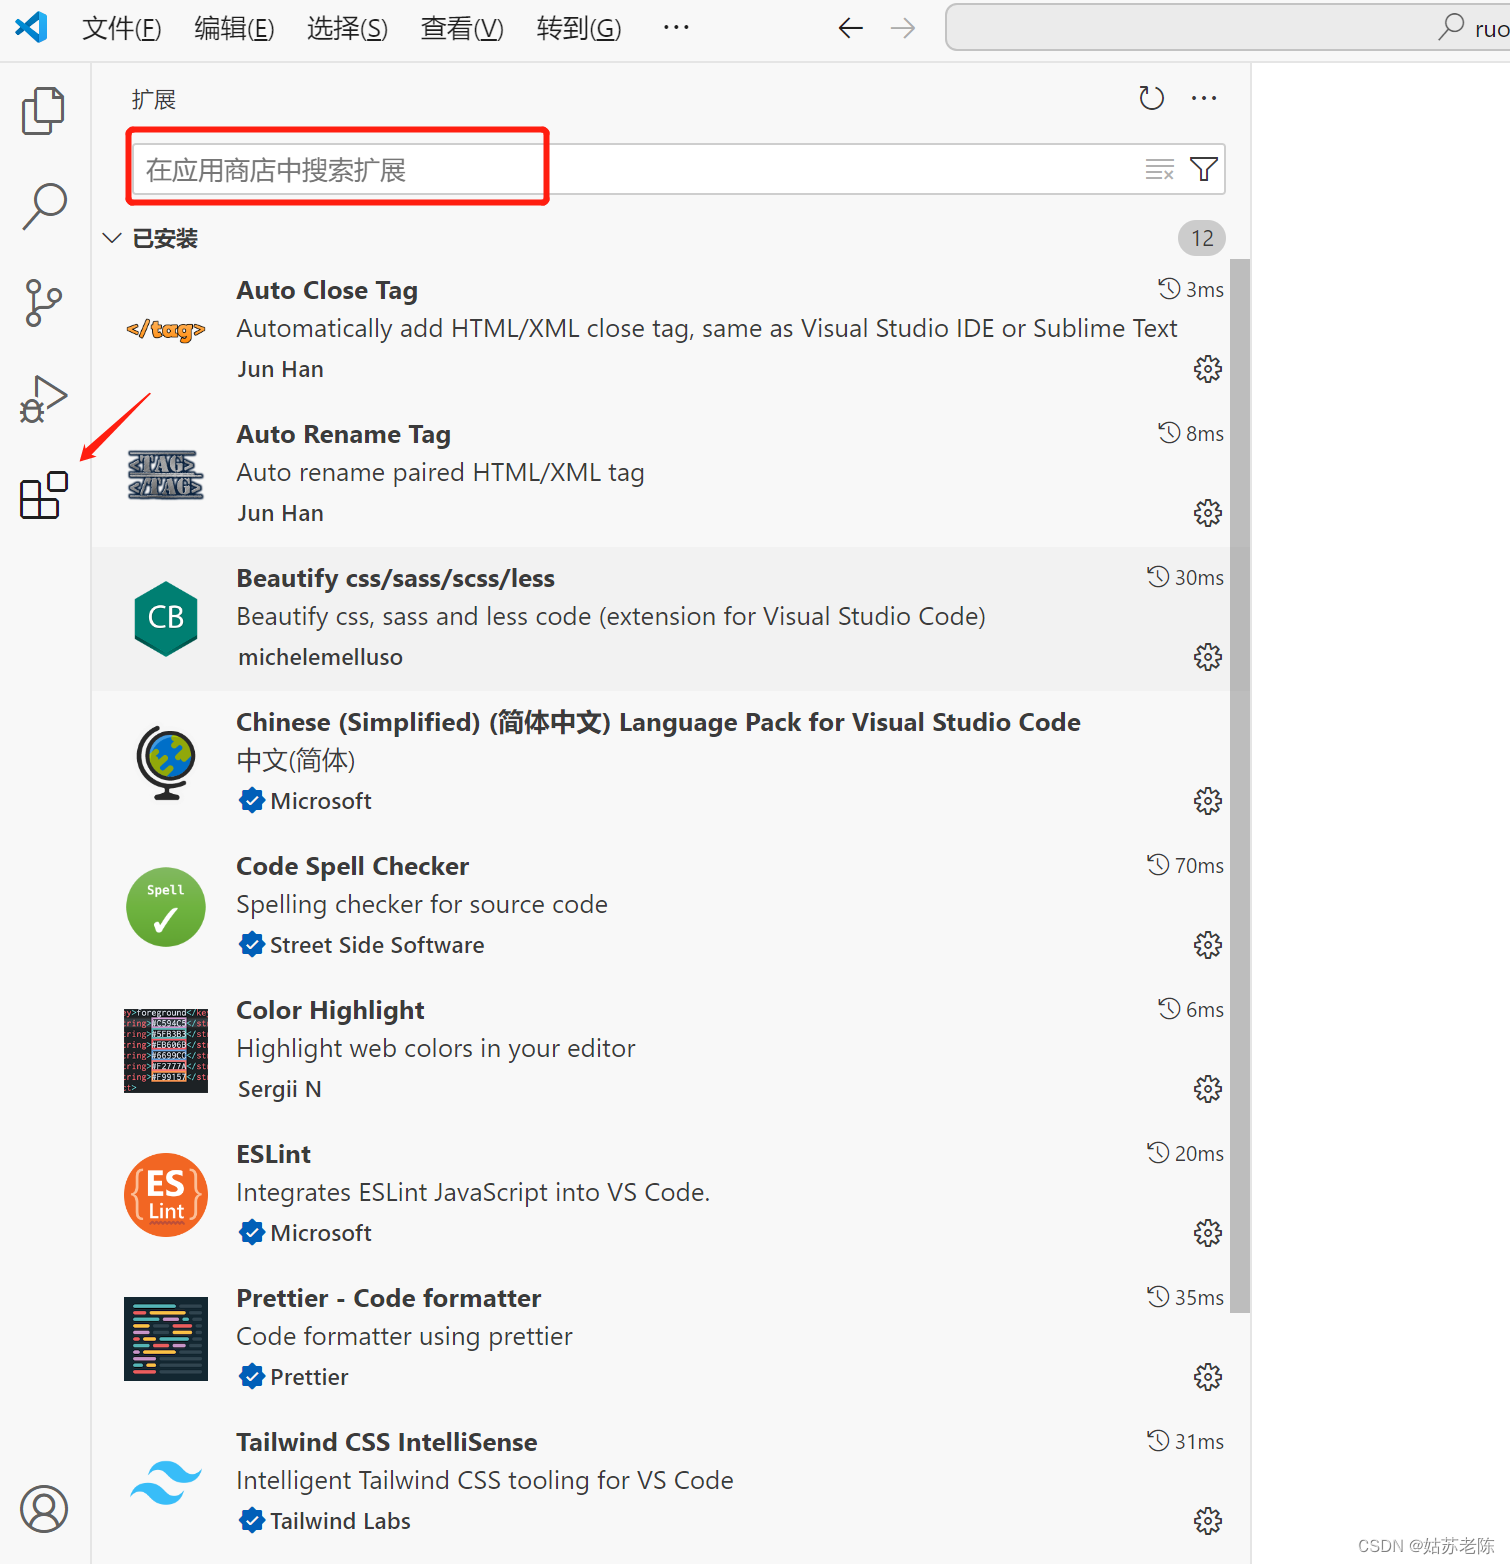Select the ESLint title
The height and width of the screenshot is (1564, 1510).
pos(273,1154)
